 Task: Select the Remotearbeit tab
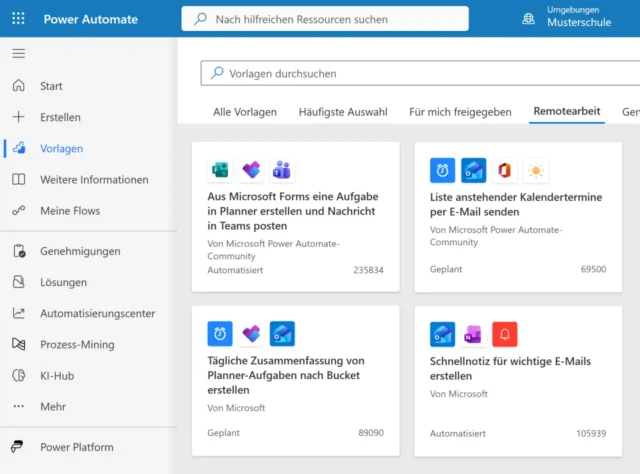[x=567, y=111]
